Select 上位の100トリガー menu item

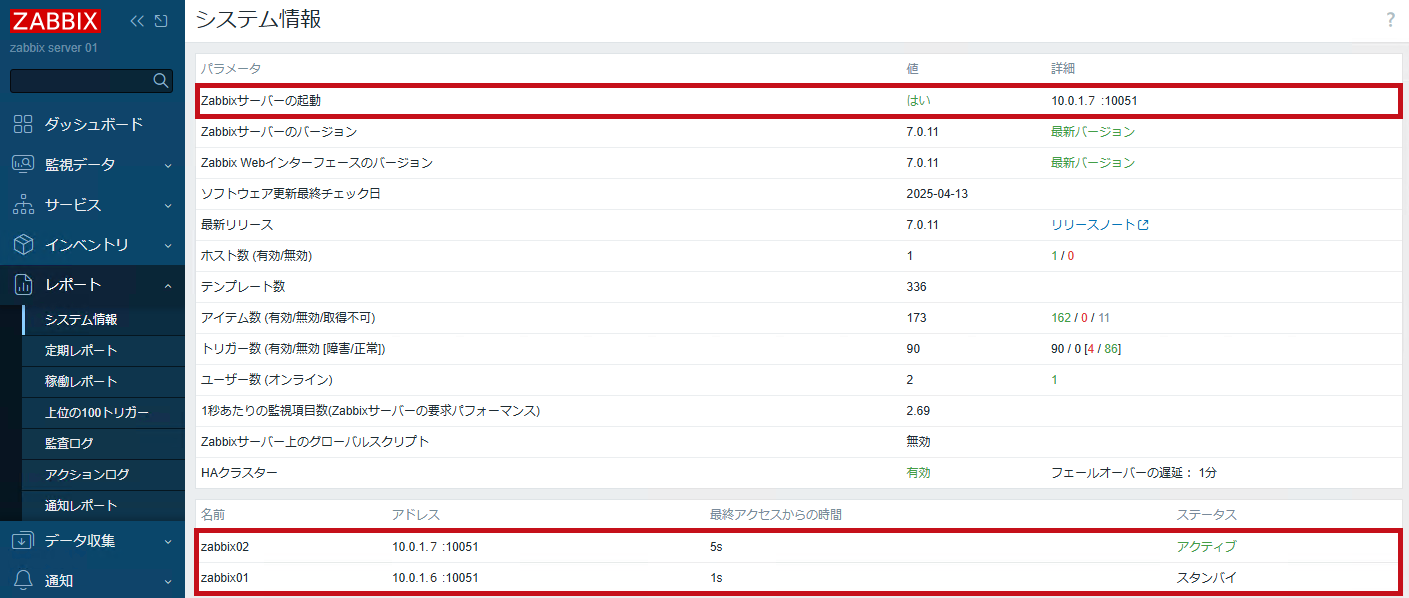point(96,412)
